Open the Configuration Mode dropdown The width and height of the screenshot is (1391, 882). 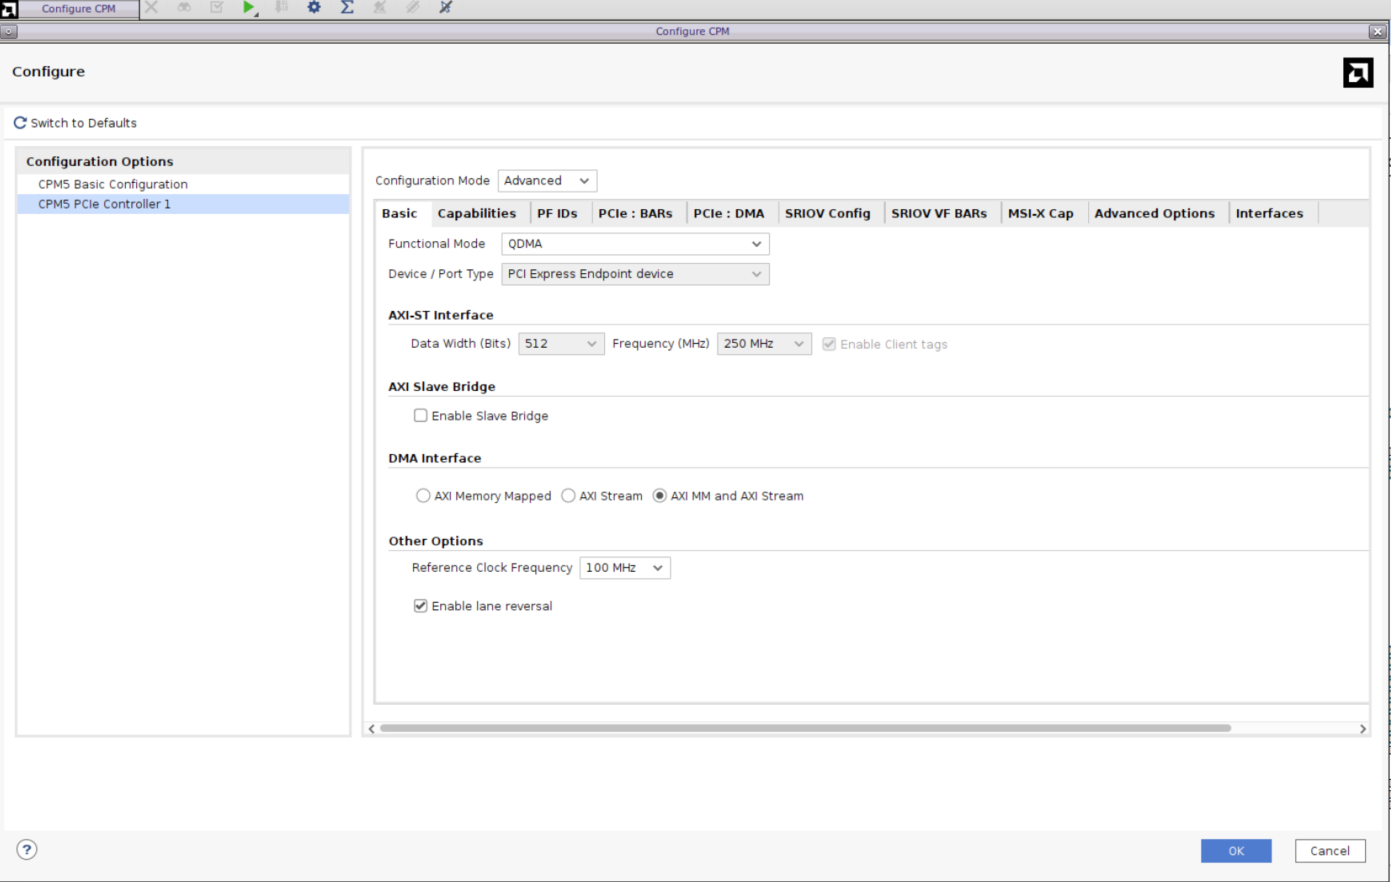[x=547, y=180]
